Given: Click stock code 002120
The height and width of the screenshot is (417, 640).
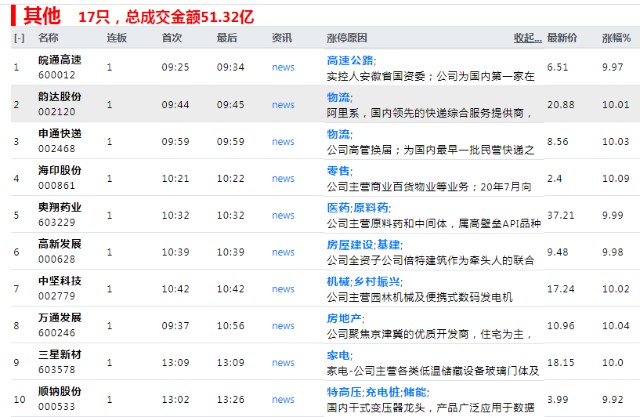Looking at the screenshot, I should click(x=57, y=112).
